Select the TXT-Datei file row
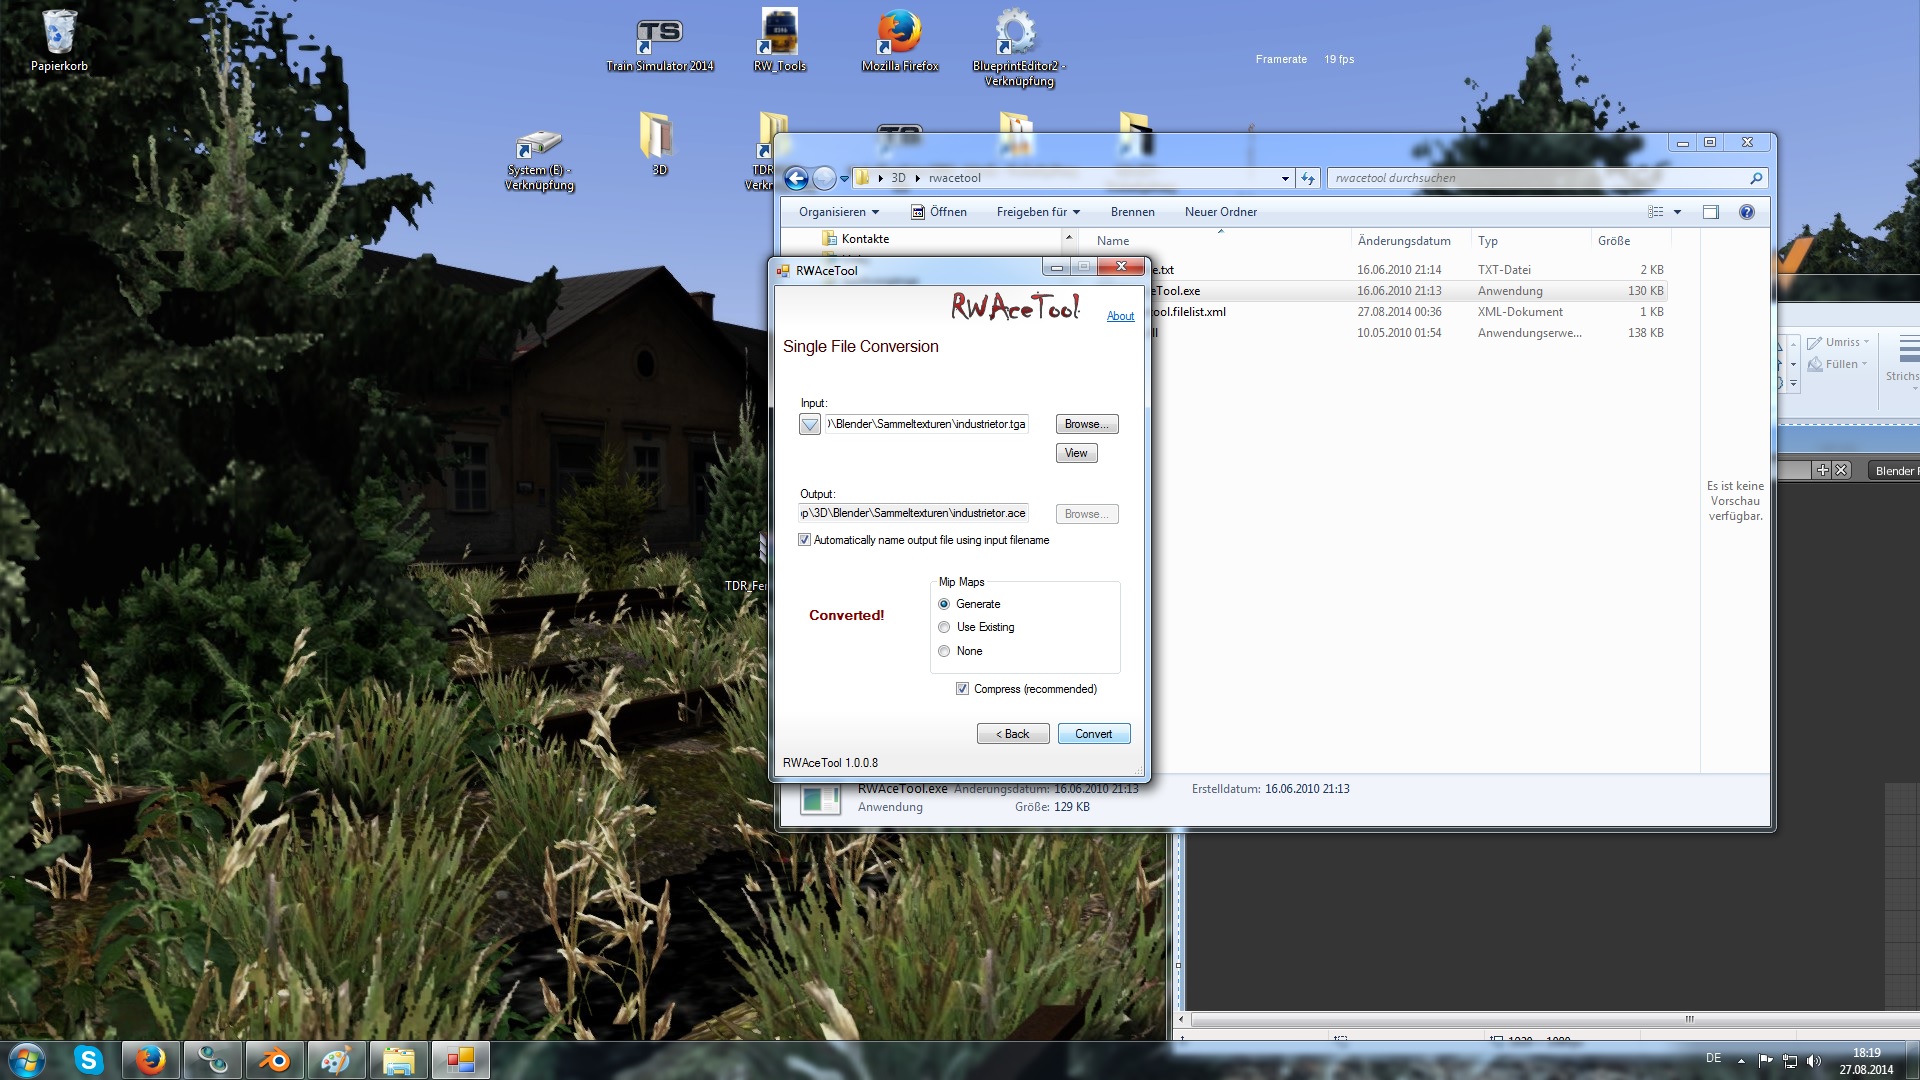Image resolution: width=1920 pixels, height=1080 pixels. (x=1408, y=270)
